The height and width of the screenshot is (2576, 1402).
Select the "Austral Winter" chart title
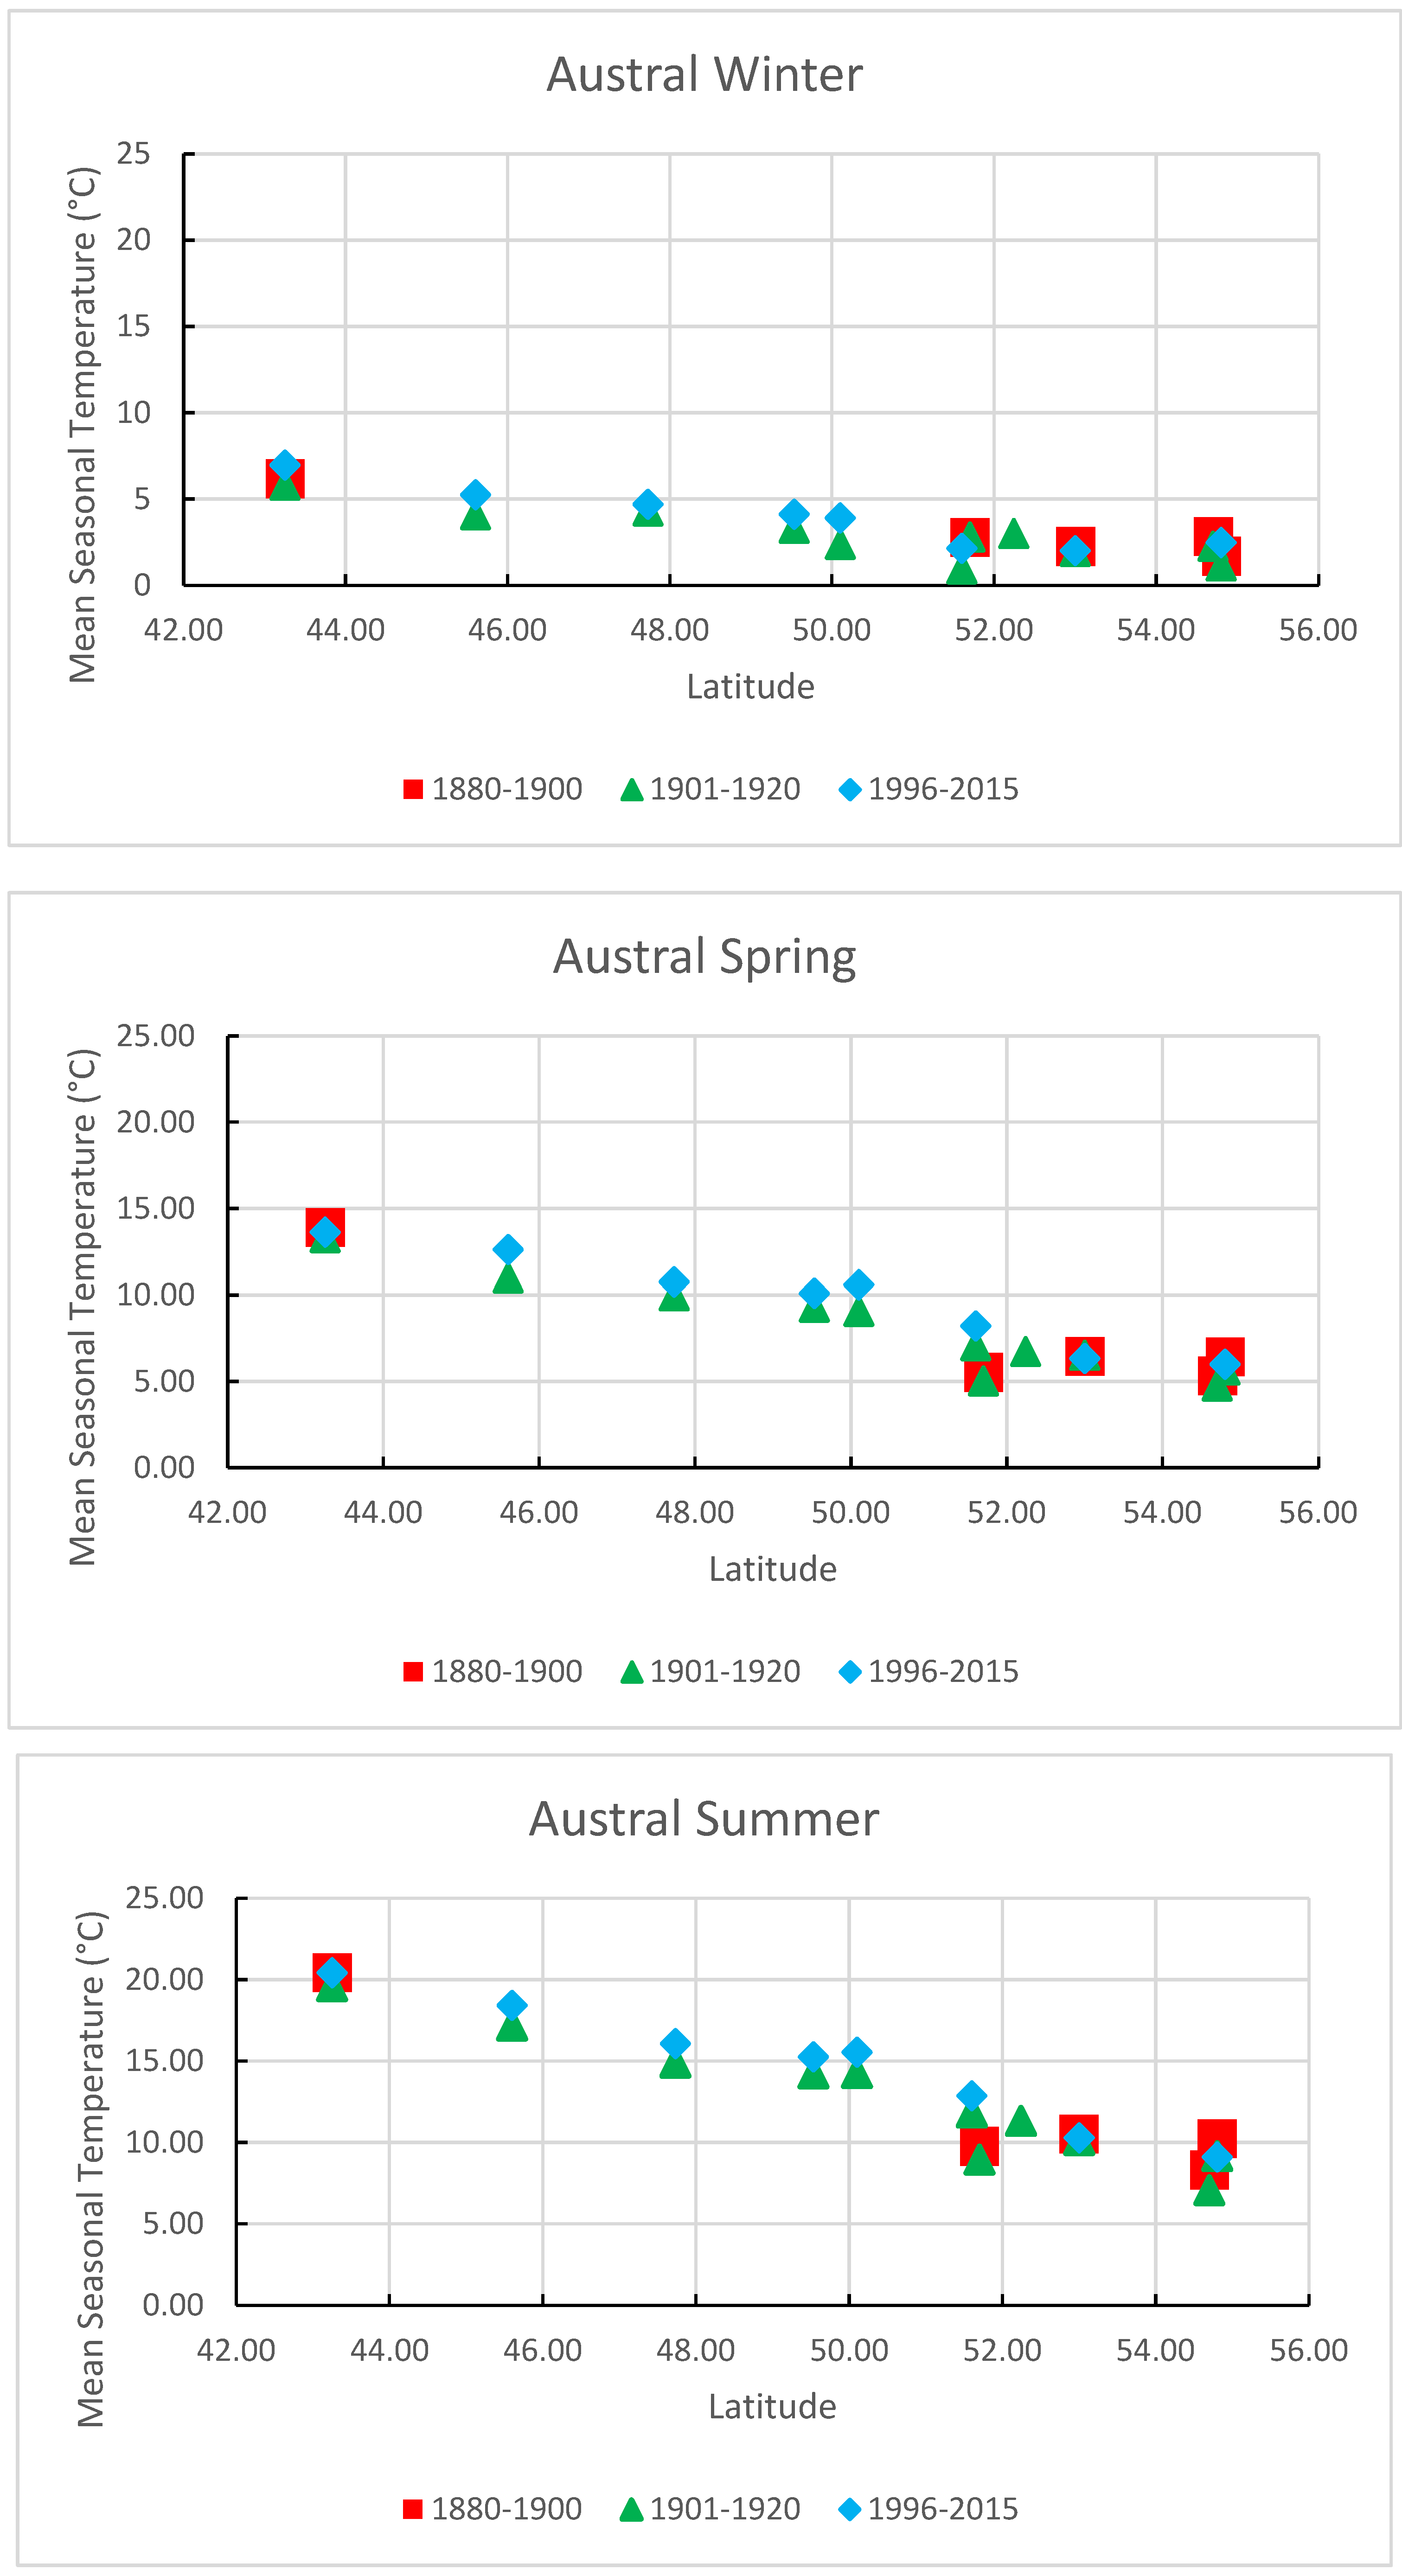pos(704,75)
